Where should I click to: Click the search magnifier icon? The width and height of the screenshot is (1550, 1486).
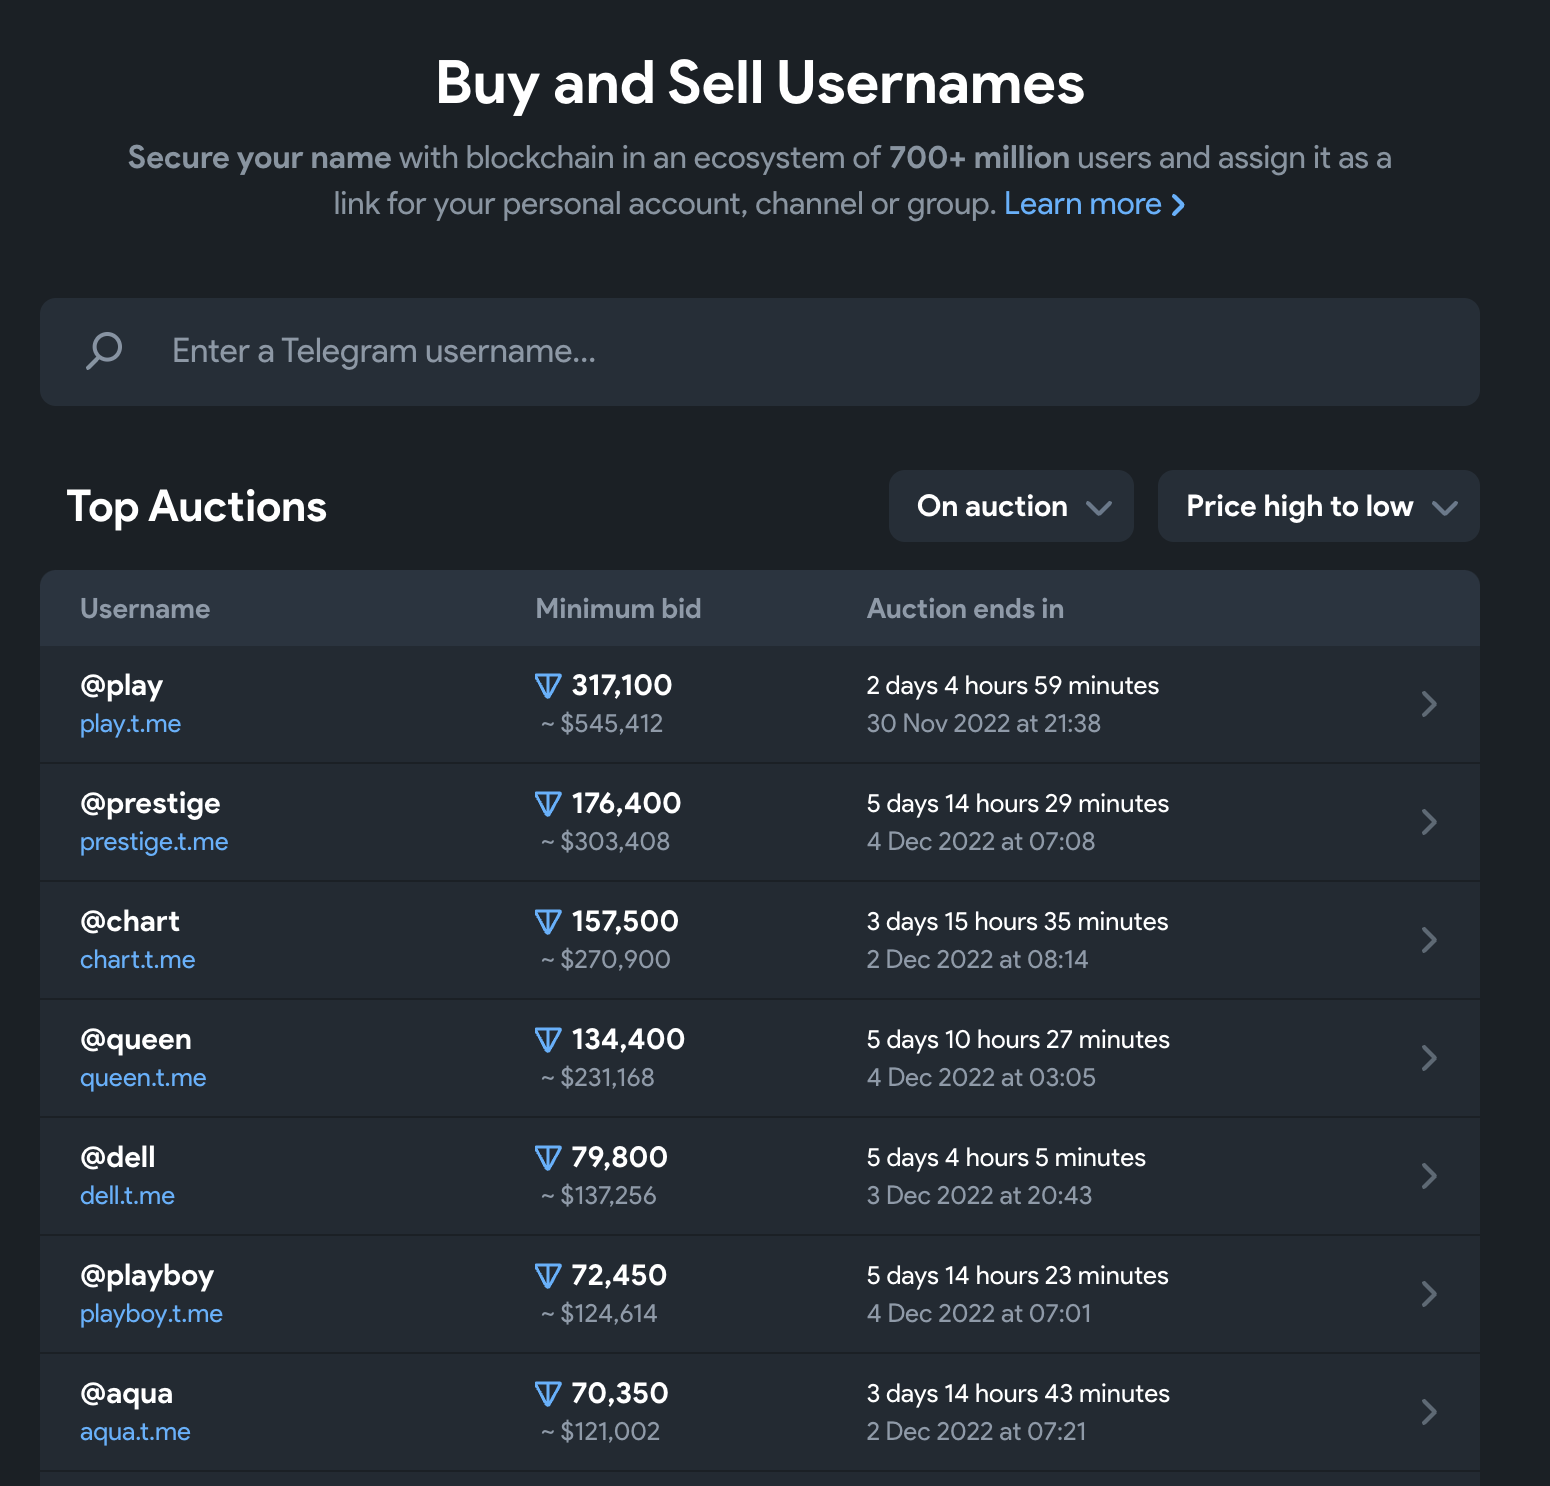pyautogui.click(x=104, y=351)
